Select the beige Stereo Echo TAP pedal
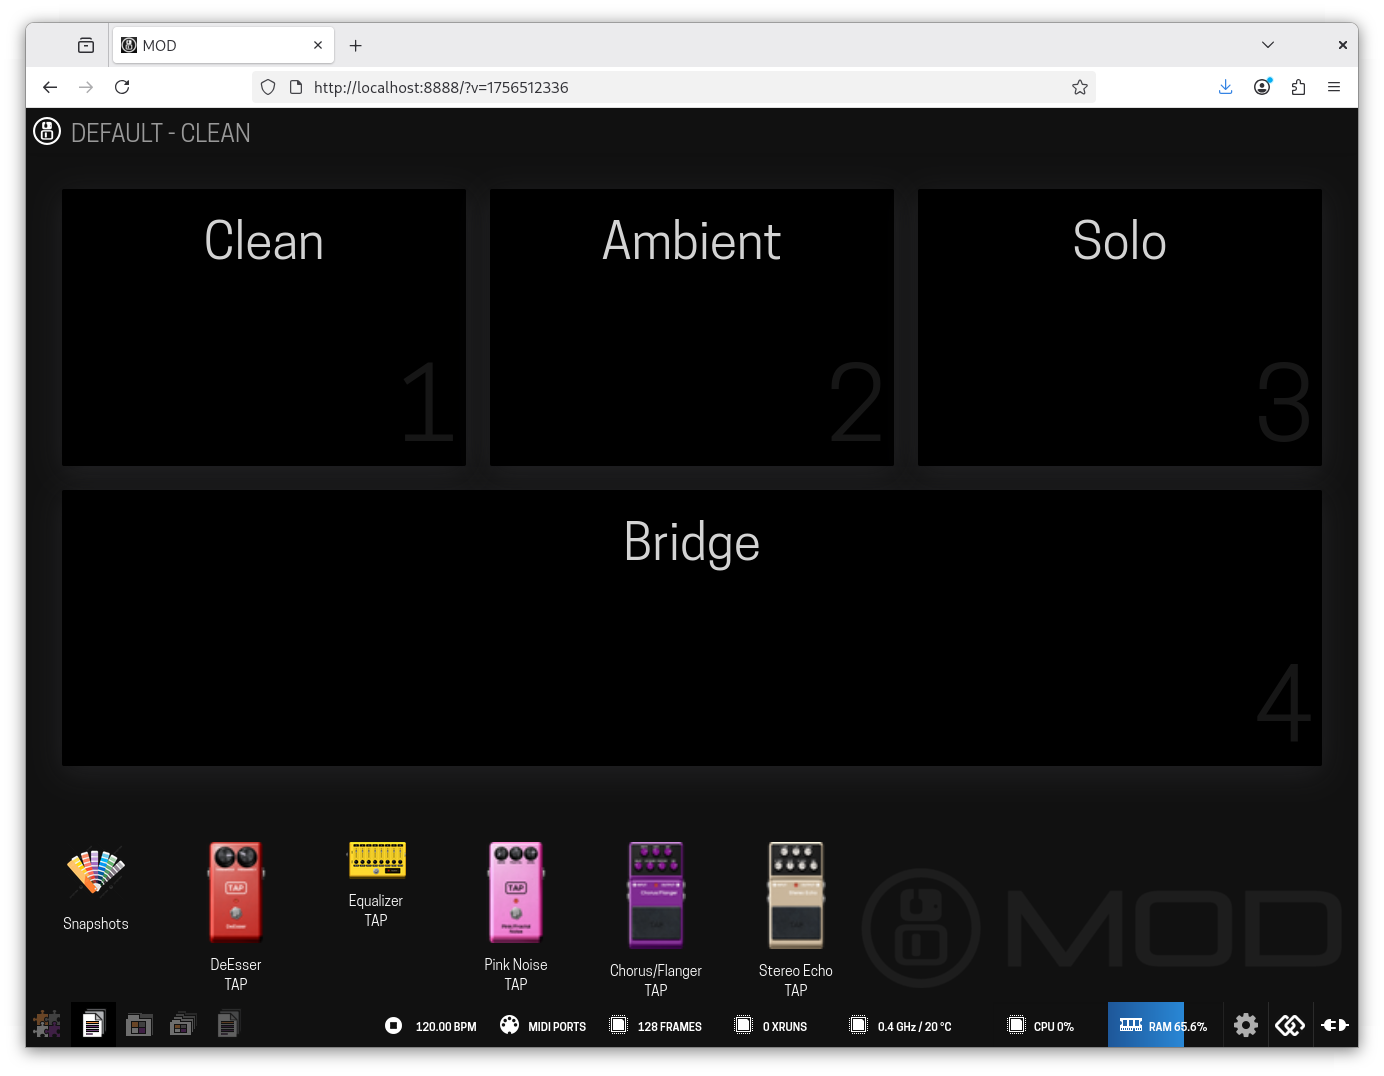Image resolution: width=1384 pixels, height=1076 pixels. pos(796,895)
